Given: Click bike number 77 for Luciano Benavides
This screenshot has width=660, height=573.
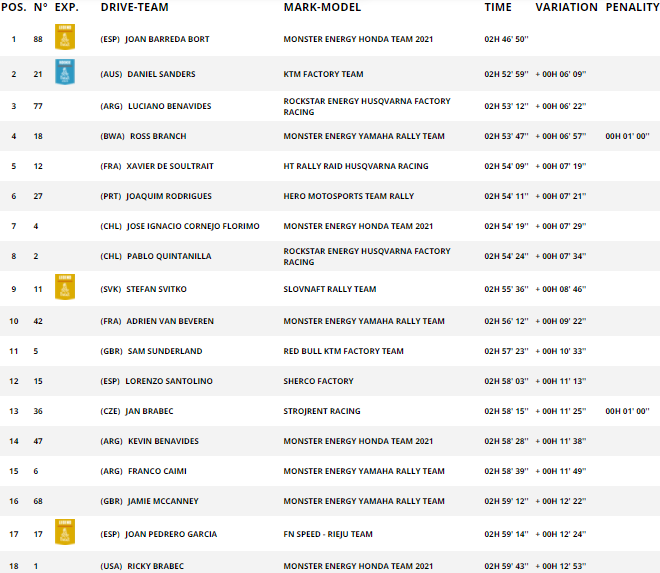Looking at the screenshot, I should click(38, 106).
